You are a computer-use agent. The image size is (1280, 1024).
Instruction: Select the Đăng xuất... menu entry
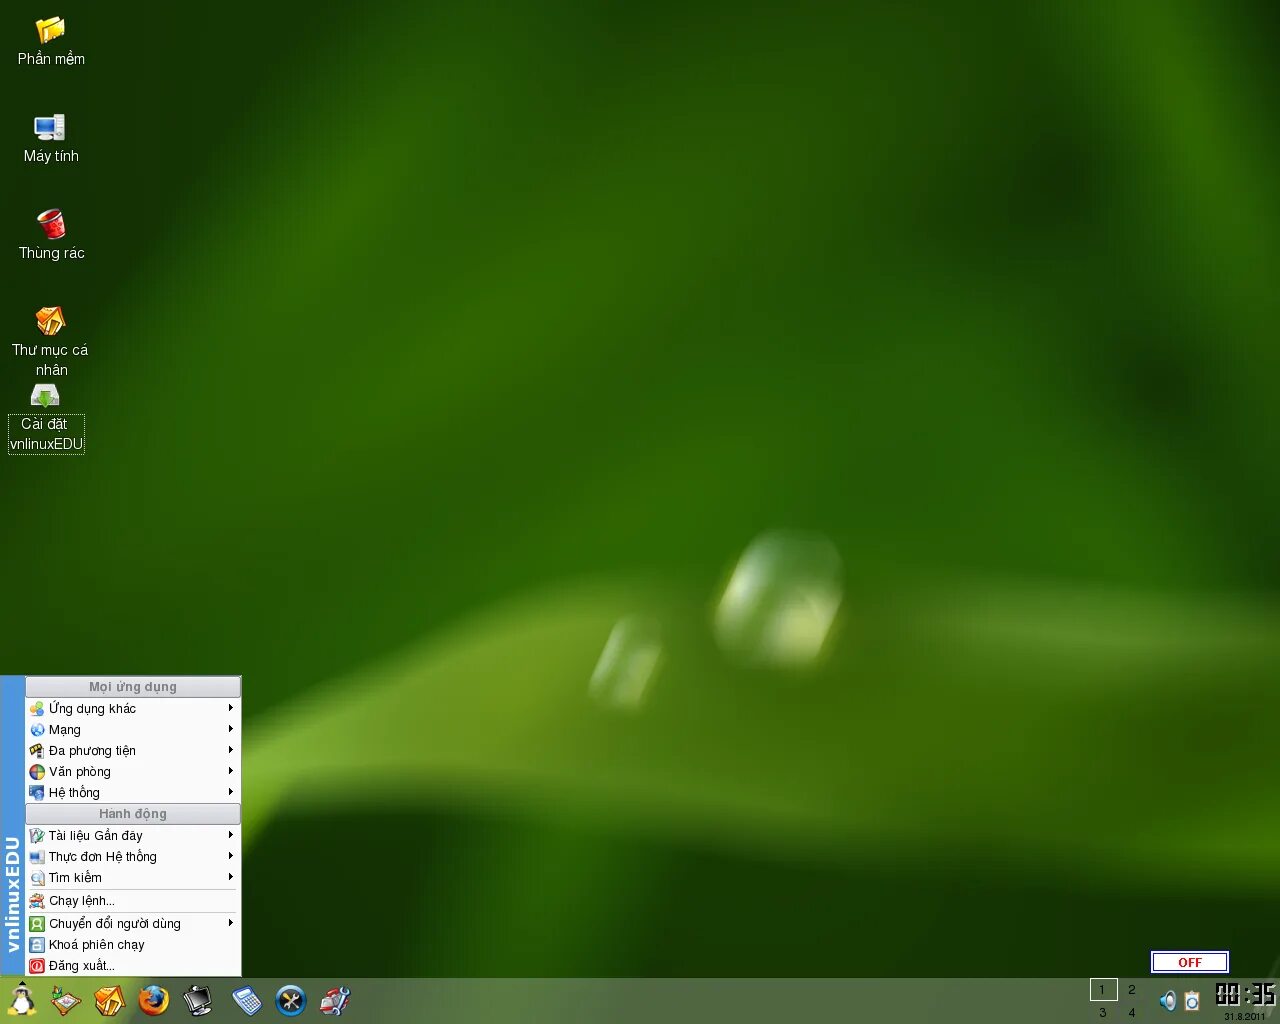[133, 966]
